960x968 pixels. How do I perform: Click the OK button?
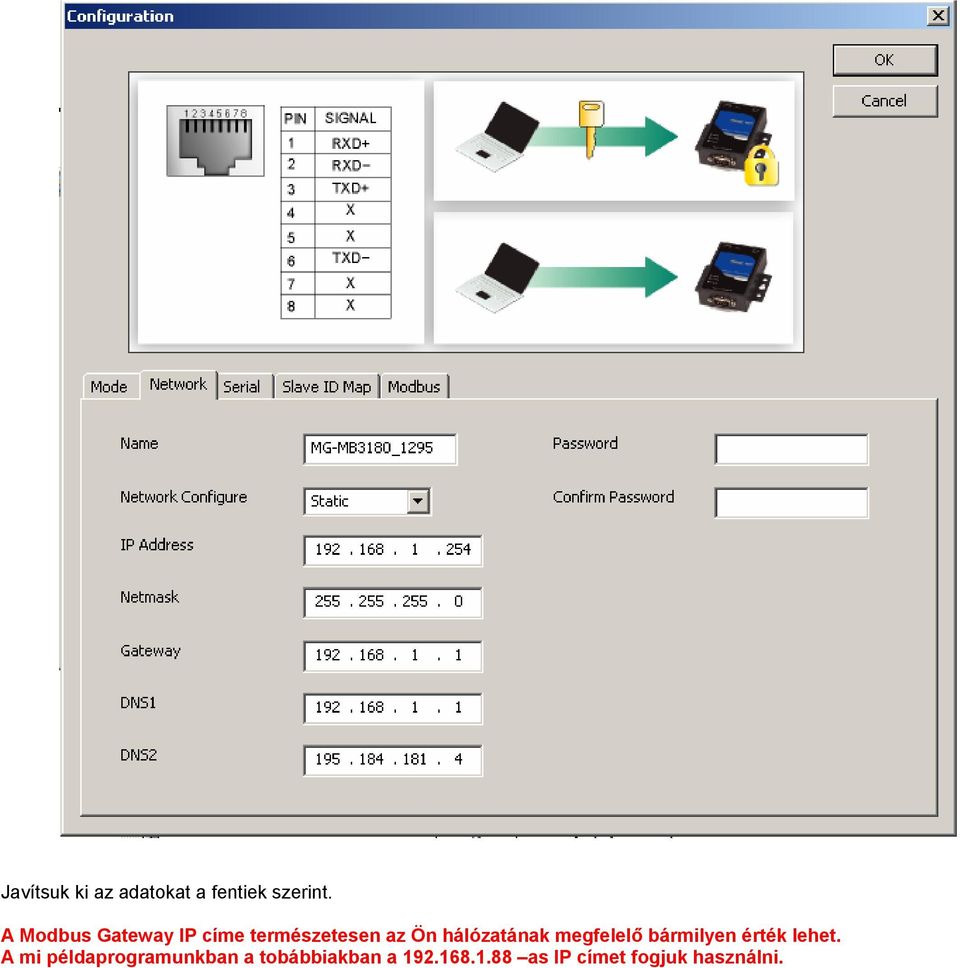885,60
